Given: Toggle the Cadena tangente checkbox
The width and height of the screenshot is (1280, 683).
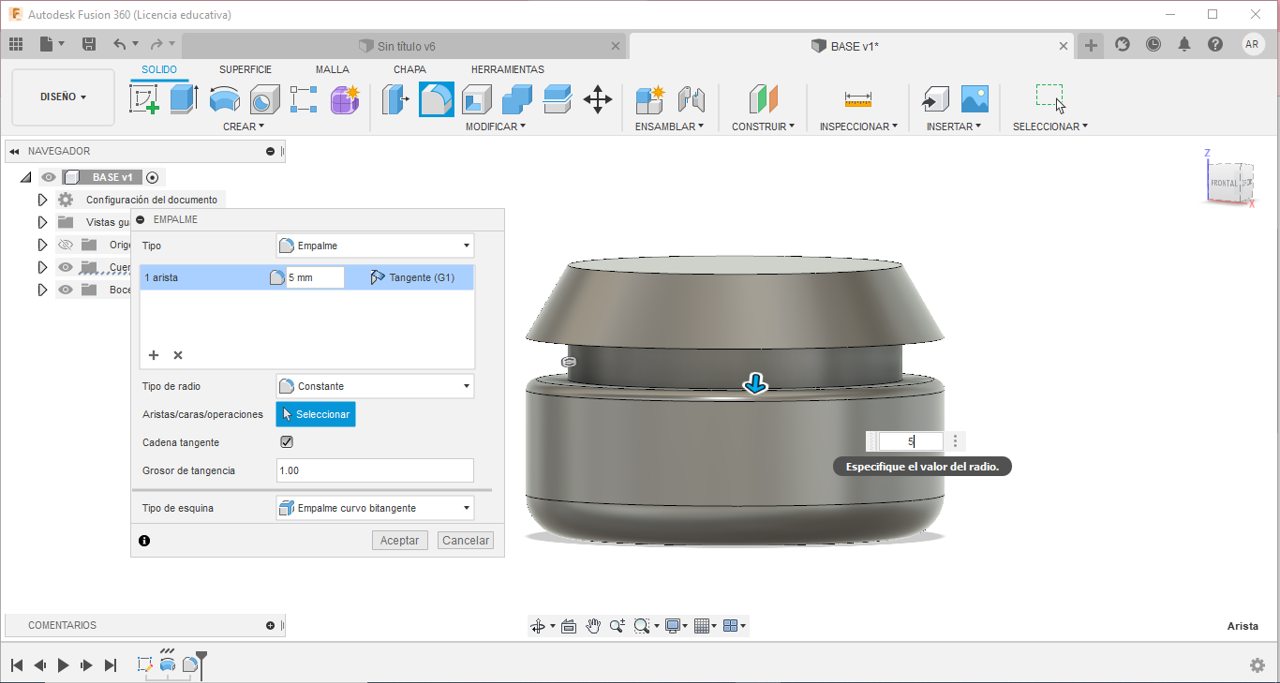Looking at the screenshot, I should pyautogui.click(x=287, y=442).
